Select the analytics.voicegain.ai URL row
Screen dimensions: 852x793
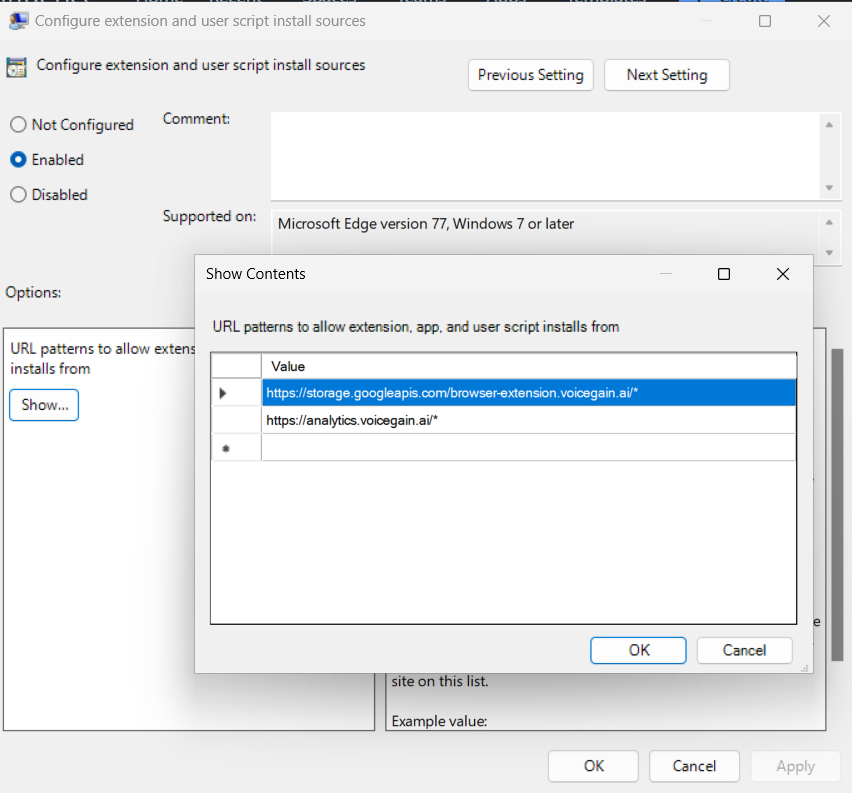pyautogui.click(x=520, y=419)
